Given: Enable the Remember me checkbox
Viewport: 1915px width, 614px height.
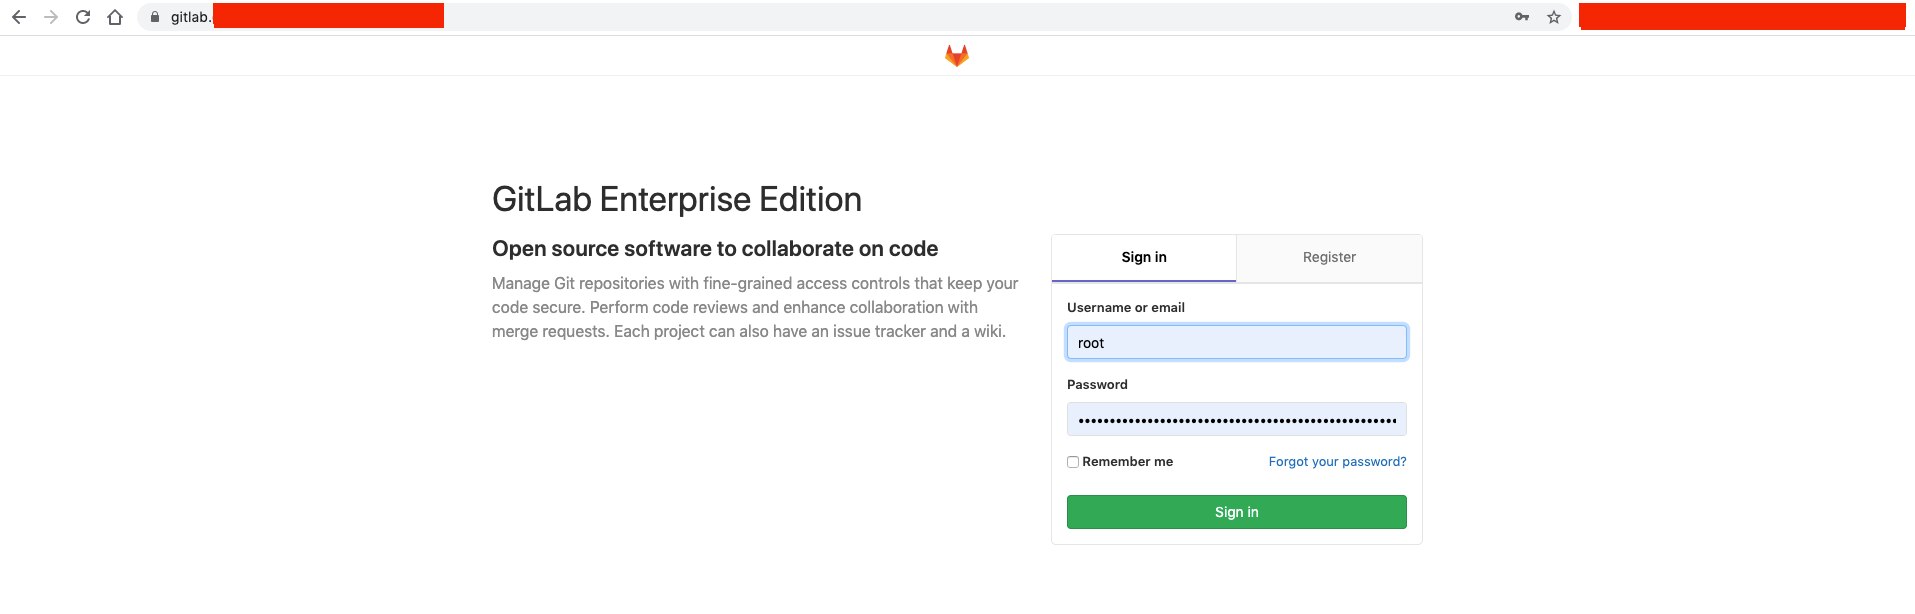Looking at the screenshot, I should click(1073, 462).
